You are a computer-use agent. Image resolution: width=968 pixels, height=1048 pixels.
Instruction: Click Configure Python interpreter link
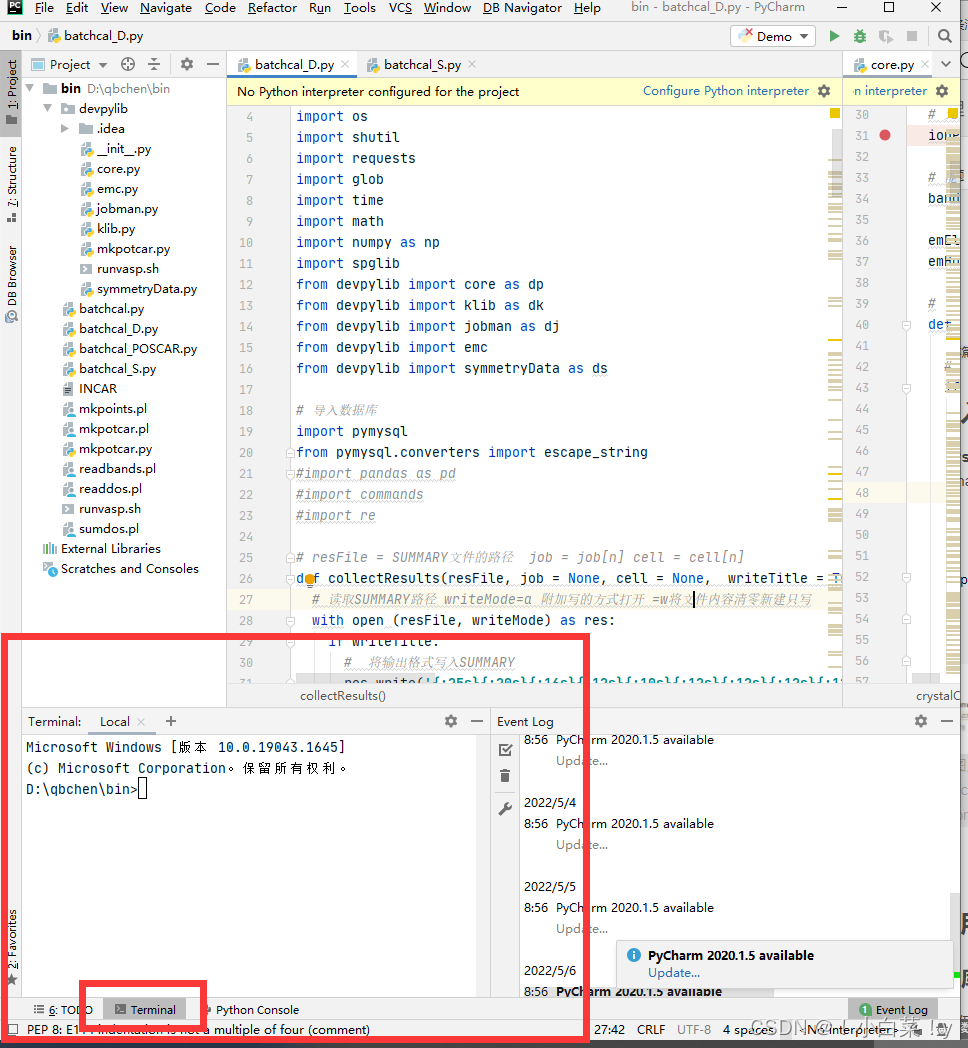(725, 91)
